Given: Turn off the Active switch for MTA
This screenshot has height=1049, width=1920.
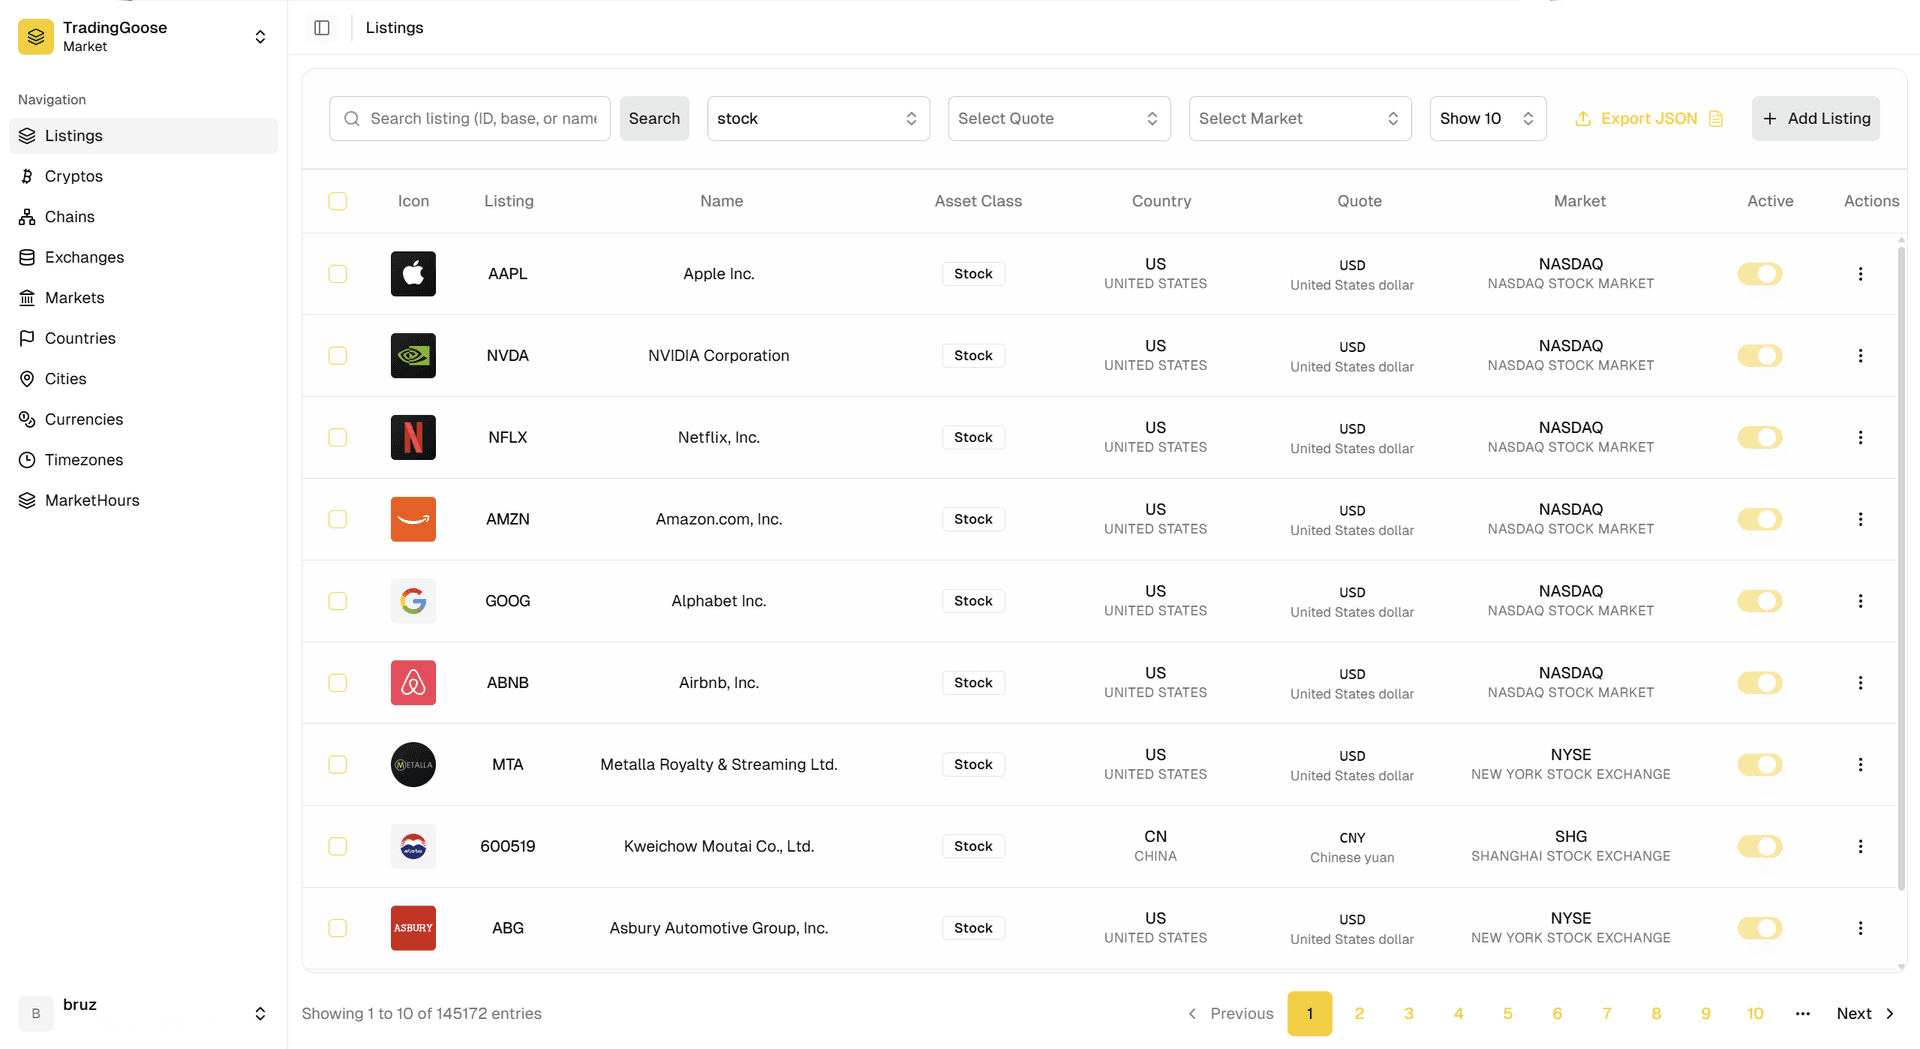Looking at the screenshot, I should pos(1760,765).
